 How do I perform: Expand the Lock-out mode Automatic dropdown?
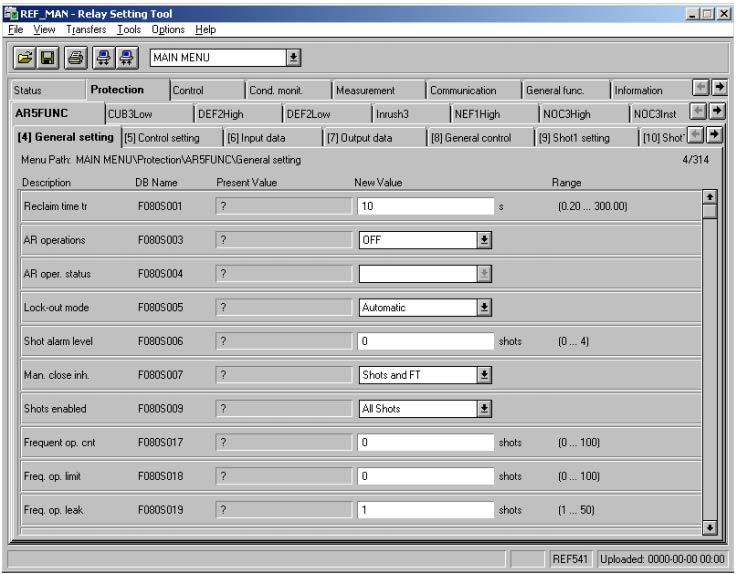[x=484, y=307]
